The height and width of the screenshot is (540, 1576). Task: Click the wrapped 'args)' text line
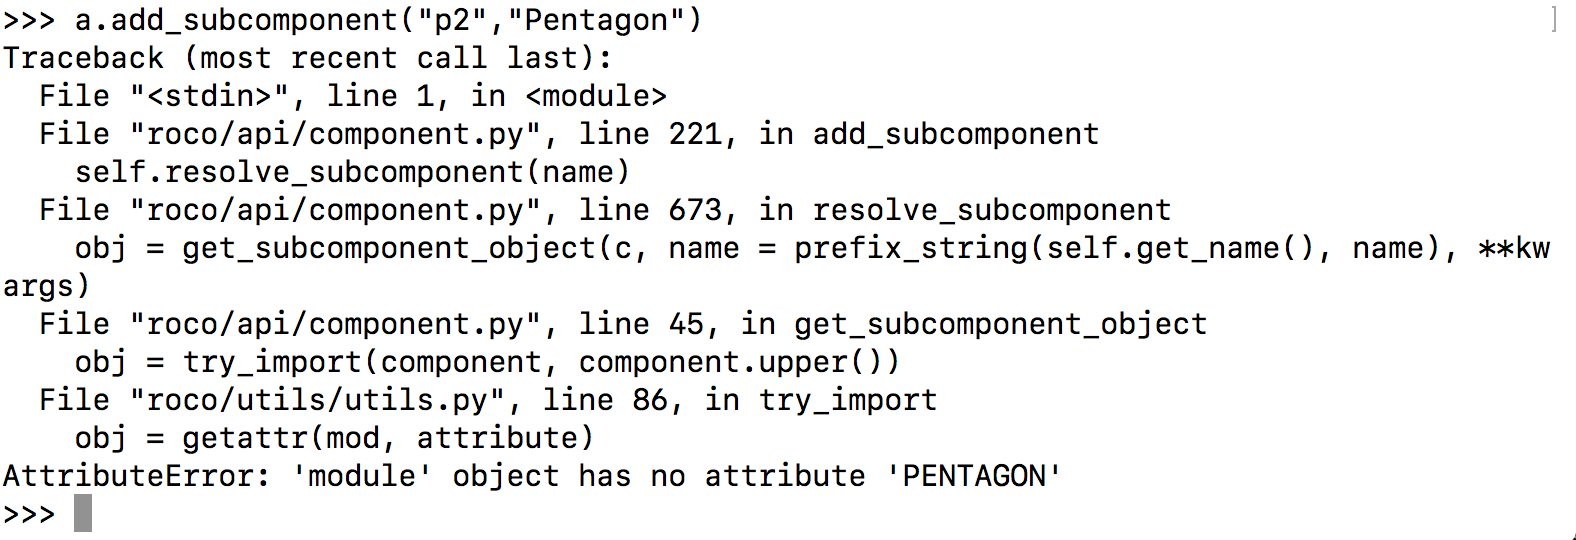coord(46,286)
